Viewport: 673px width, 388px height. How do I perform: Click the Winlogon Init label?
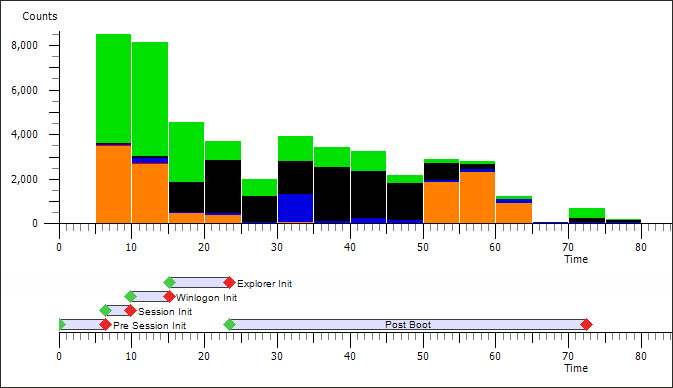pos(206,297)
